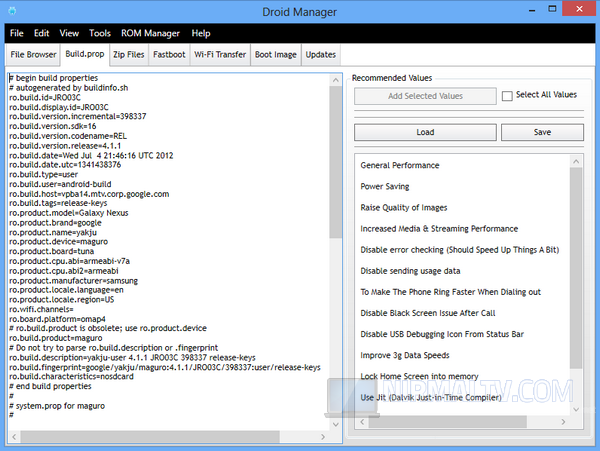Viewport: 600px width, 451px height.
Task: Select Improve 3g Data Speeds
Action: (x=405, y=355)
